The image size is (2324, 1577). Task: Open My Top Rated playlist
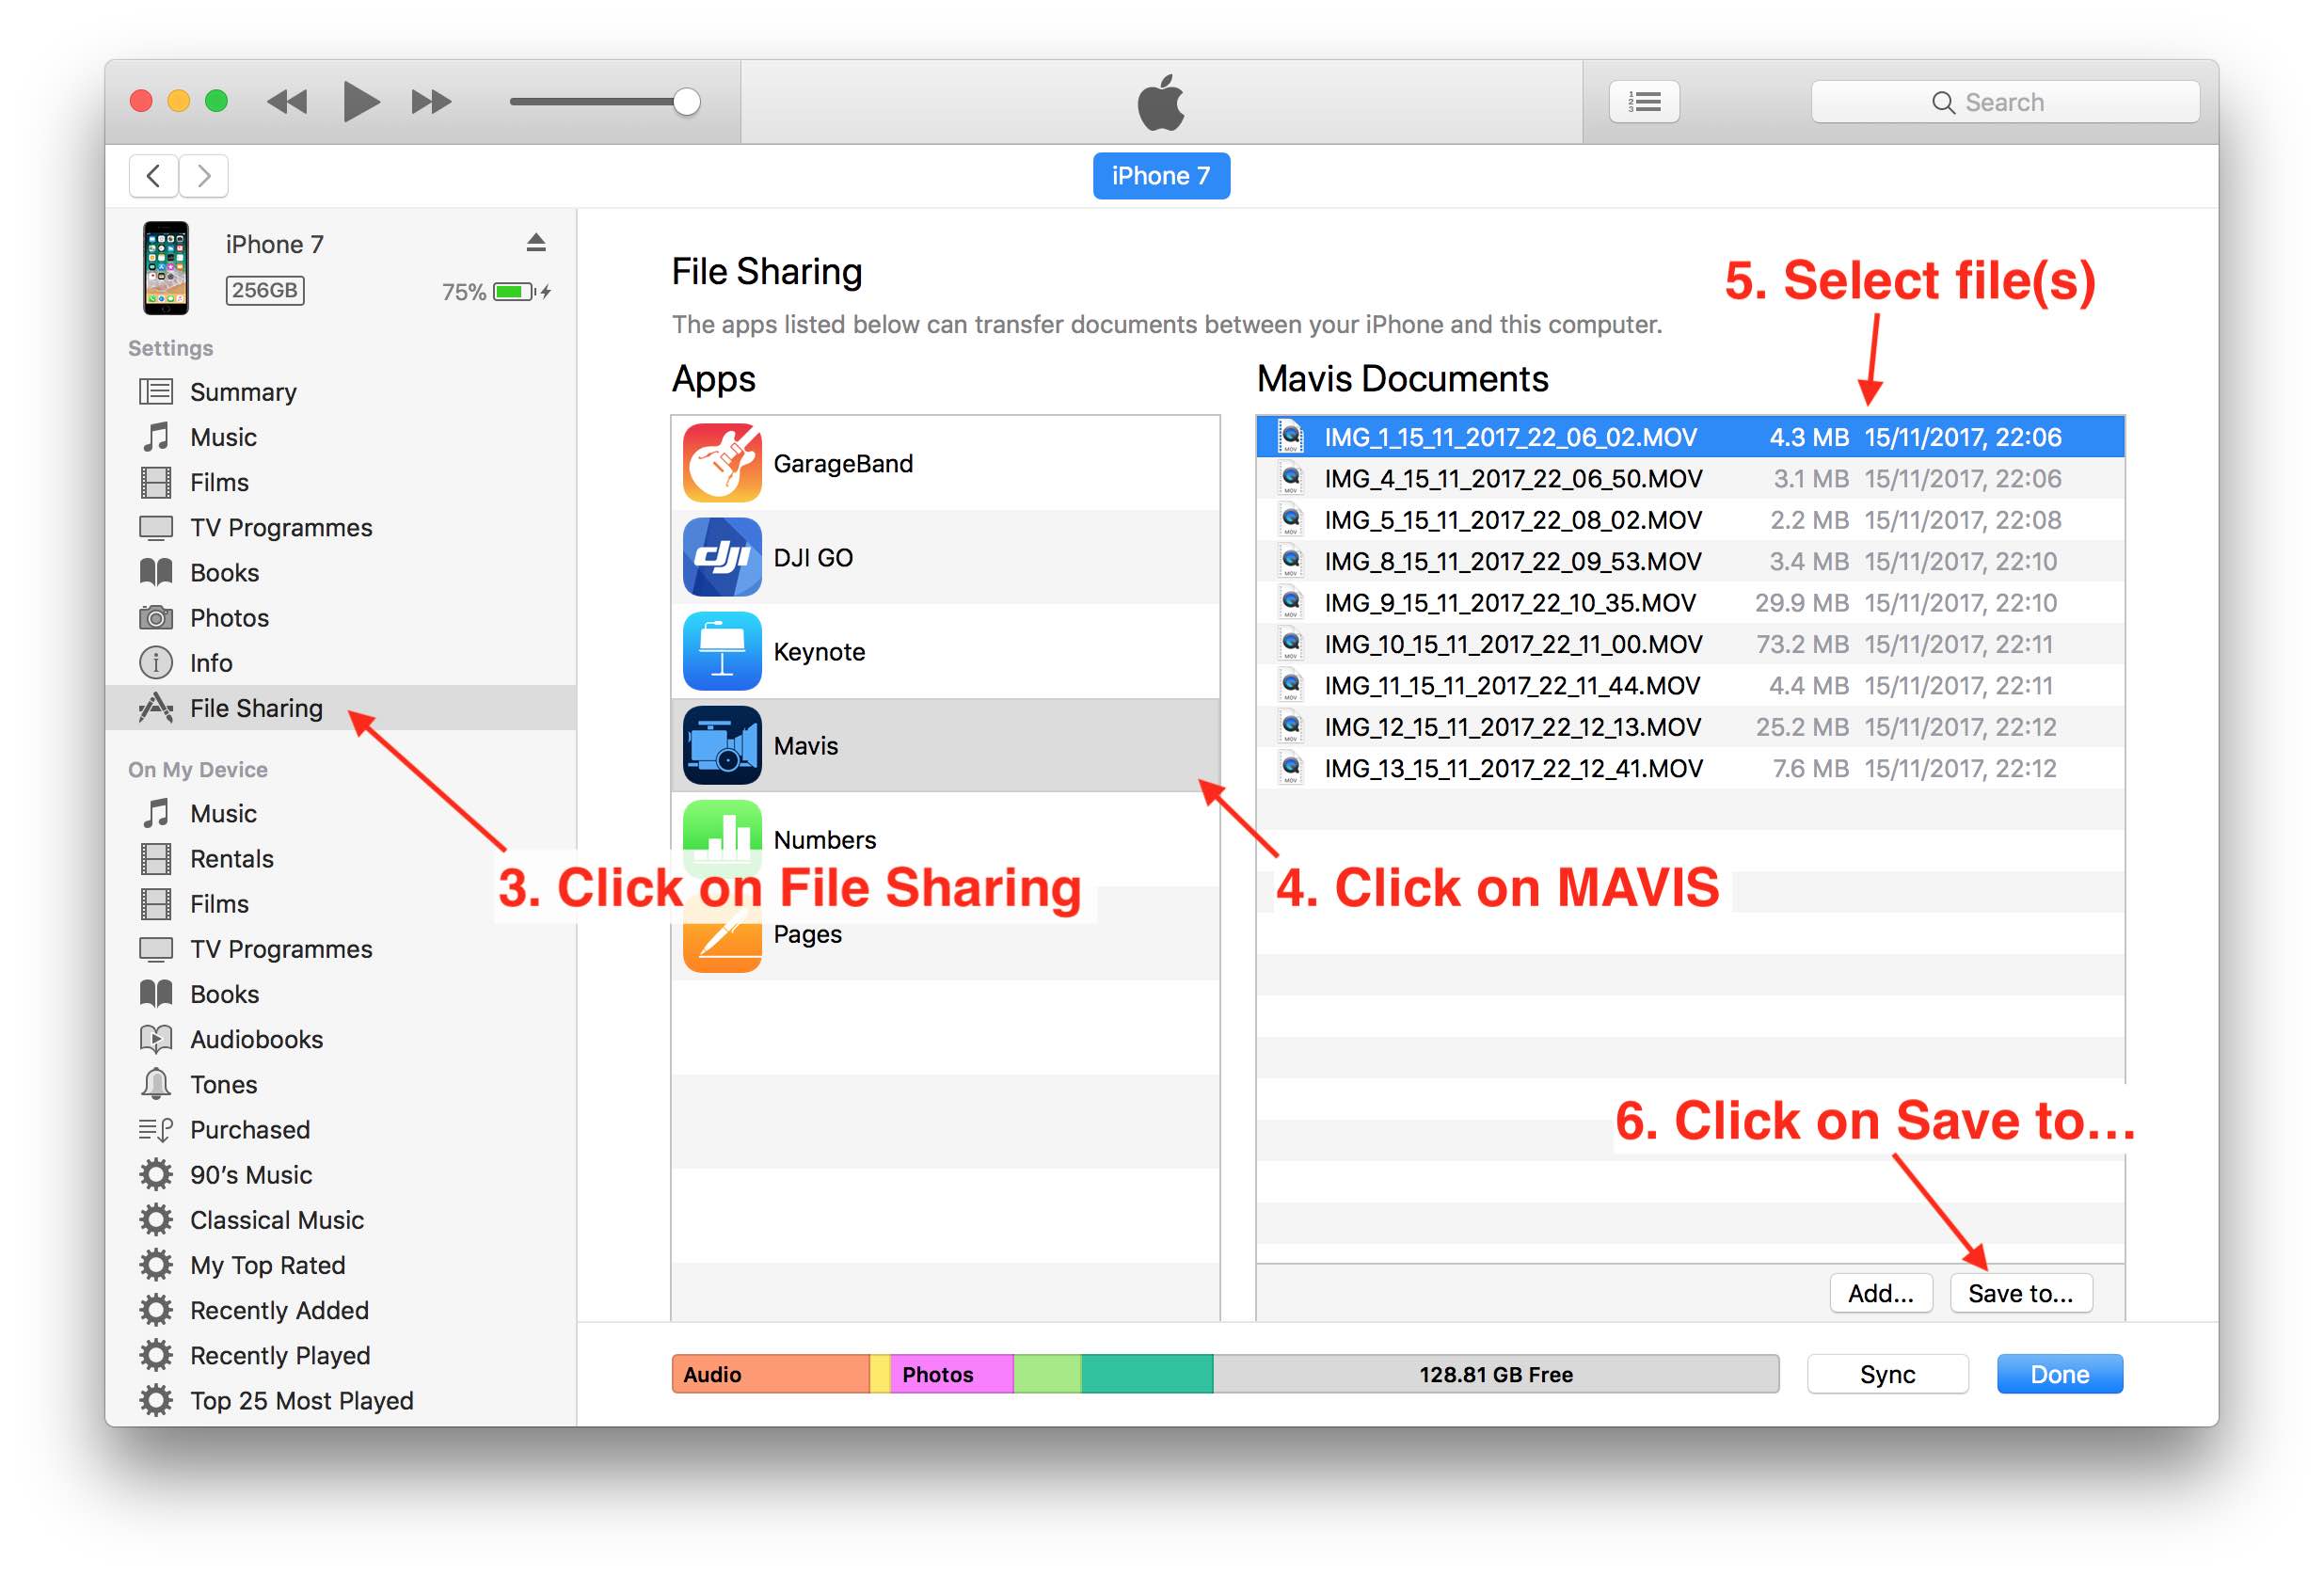[340, 1265]
